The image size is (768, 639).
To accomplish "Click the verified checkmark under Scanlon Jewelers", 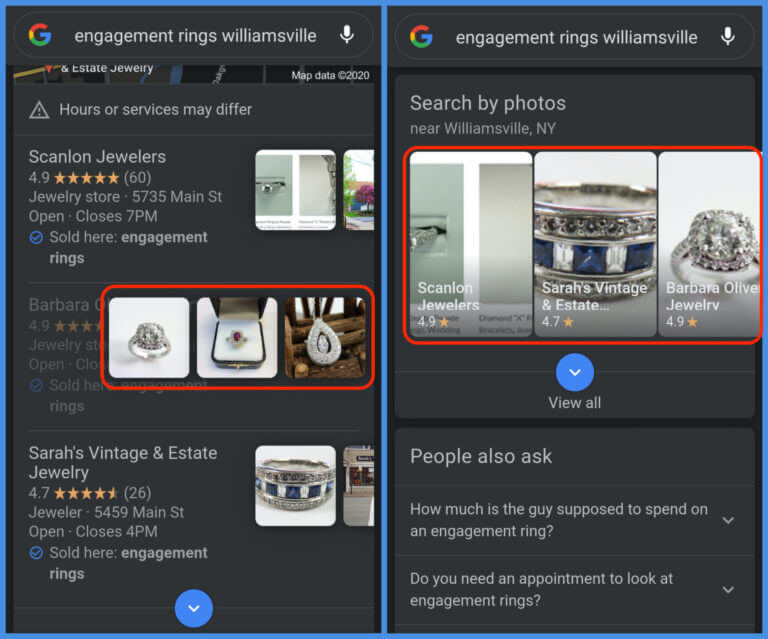I will (36, 238).
